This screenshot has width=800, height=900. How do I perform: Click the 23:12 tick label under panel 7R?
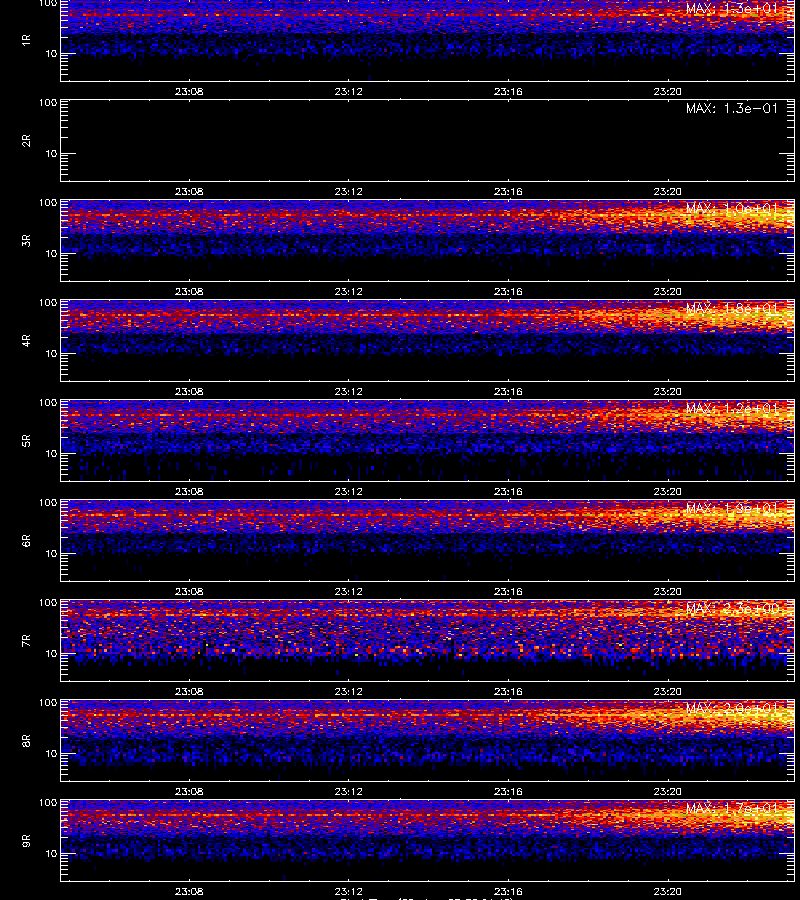(348, 691)
